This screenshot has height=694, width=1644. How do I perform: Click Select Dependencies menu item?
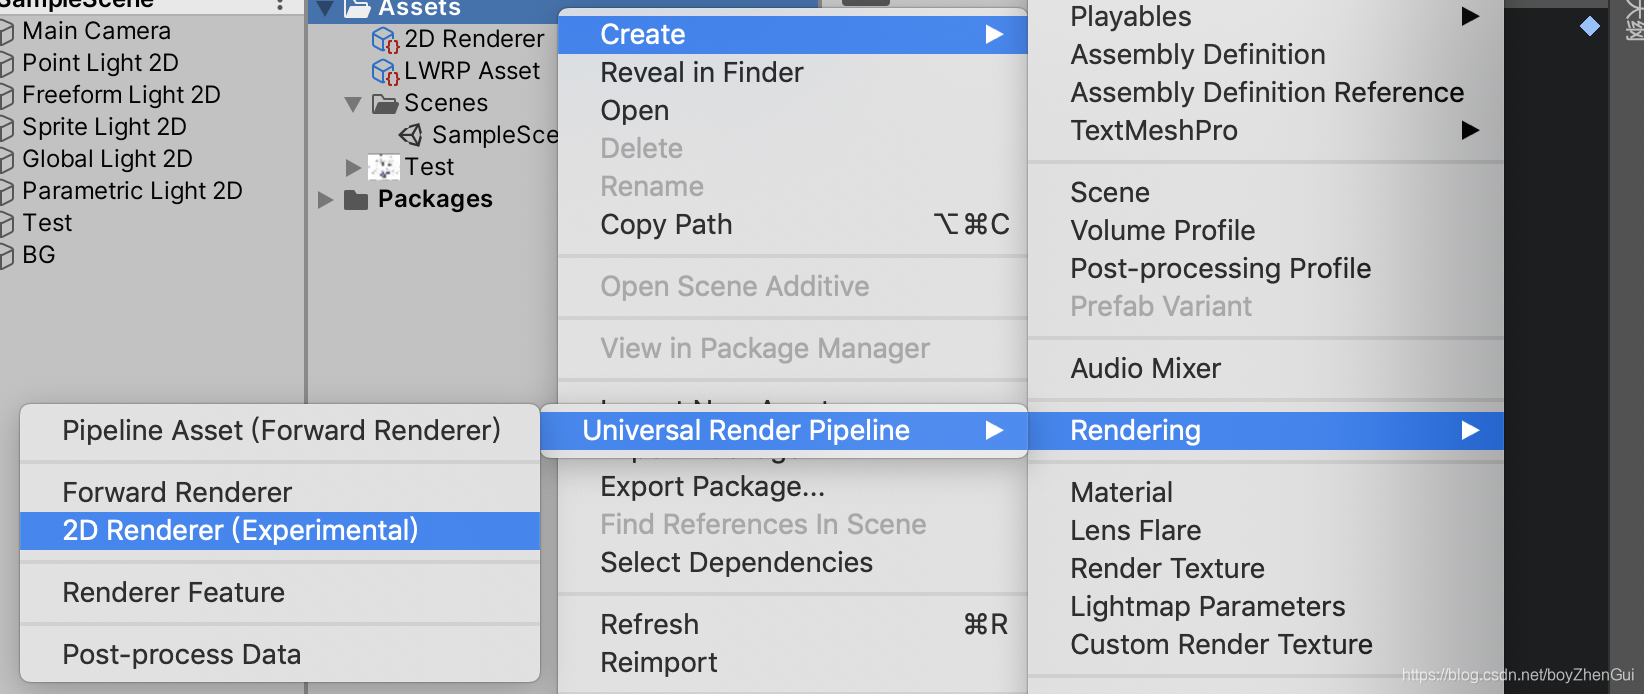pyautogui.click(x=792, y=562)
